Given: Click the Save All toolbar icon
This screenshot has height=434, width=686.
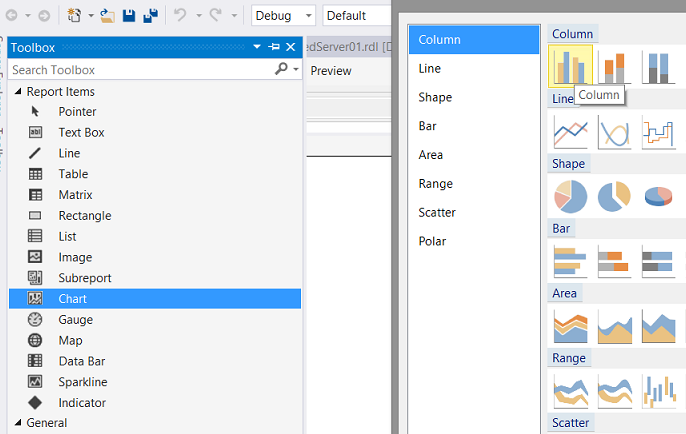Looking at the screenshot, I should [x=150, y=16].
